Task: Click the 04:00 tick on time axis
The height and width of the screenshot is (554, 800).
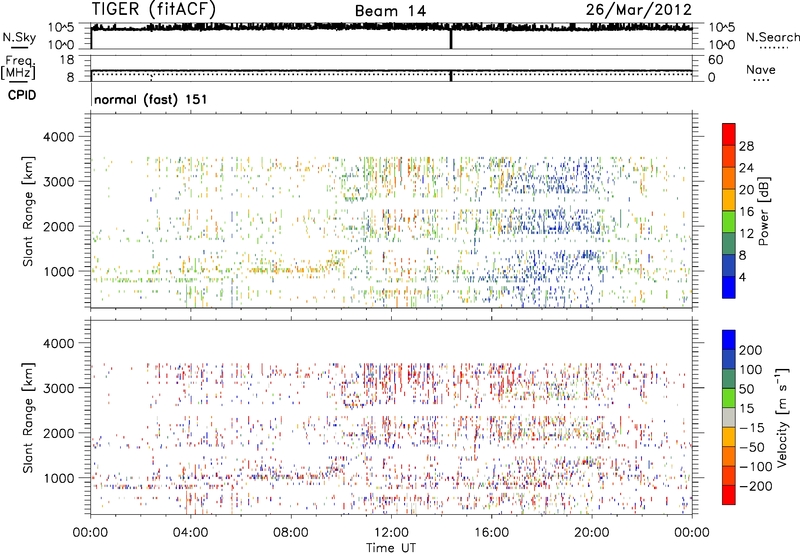Action: pos(190,532)
